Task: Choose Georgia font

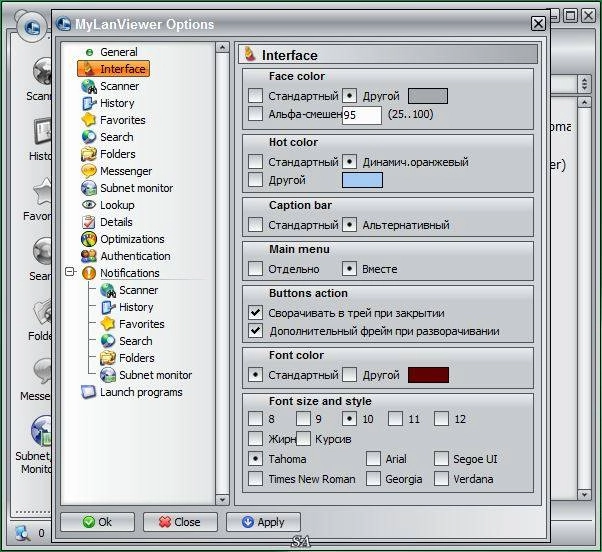Action: pyautogui.click(x=373, y=478)
